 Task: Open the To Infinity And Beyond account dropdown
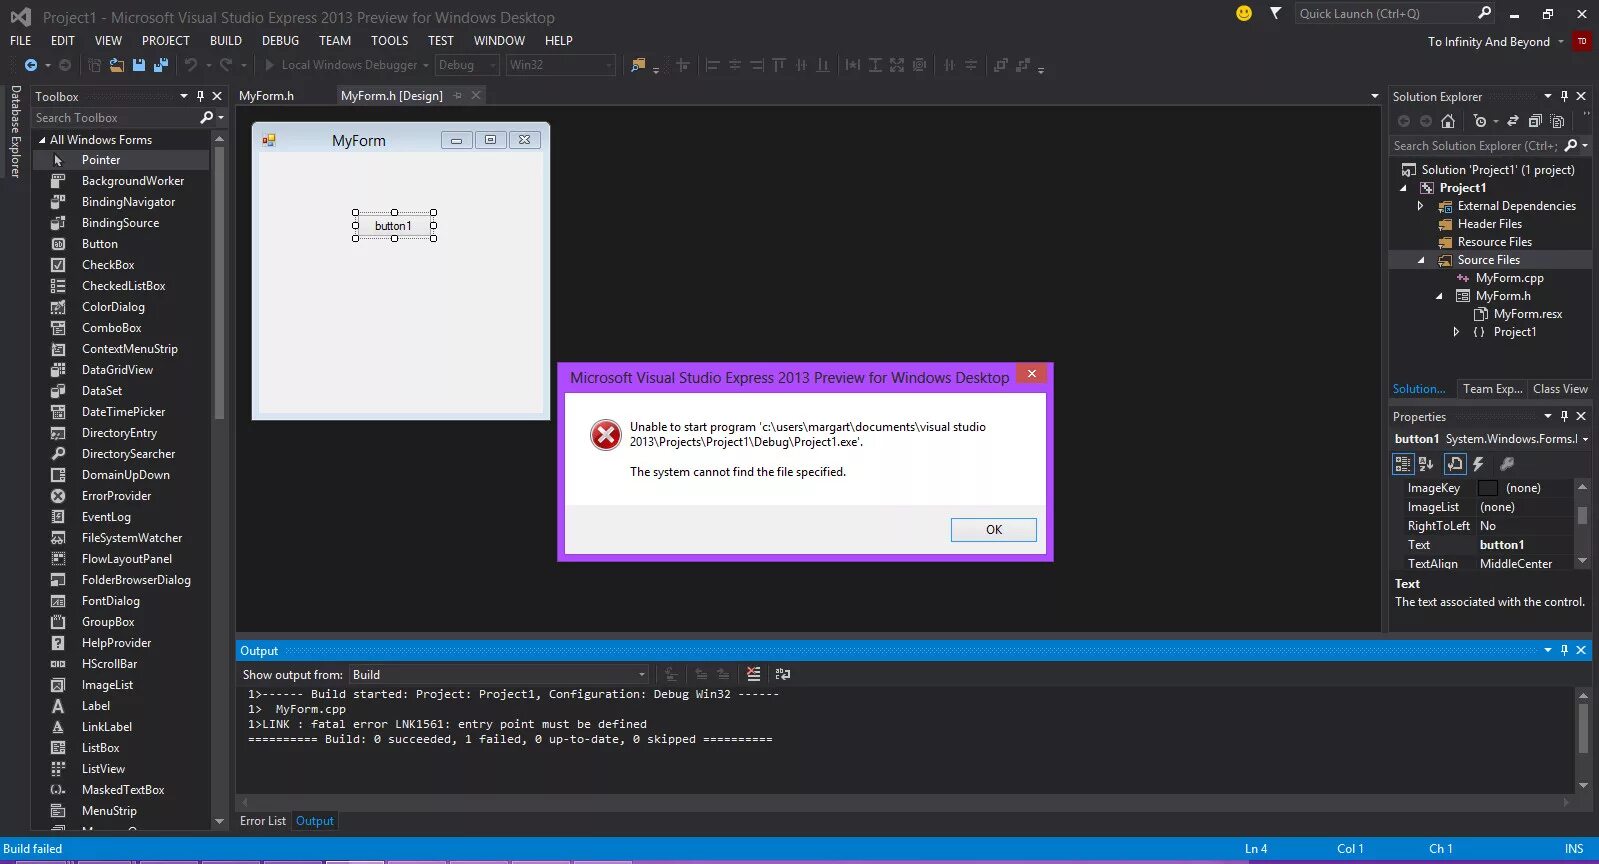[x=1495, y=42]
